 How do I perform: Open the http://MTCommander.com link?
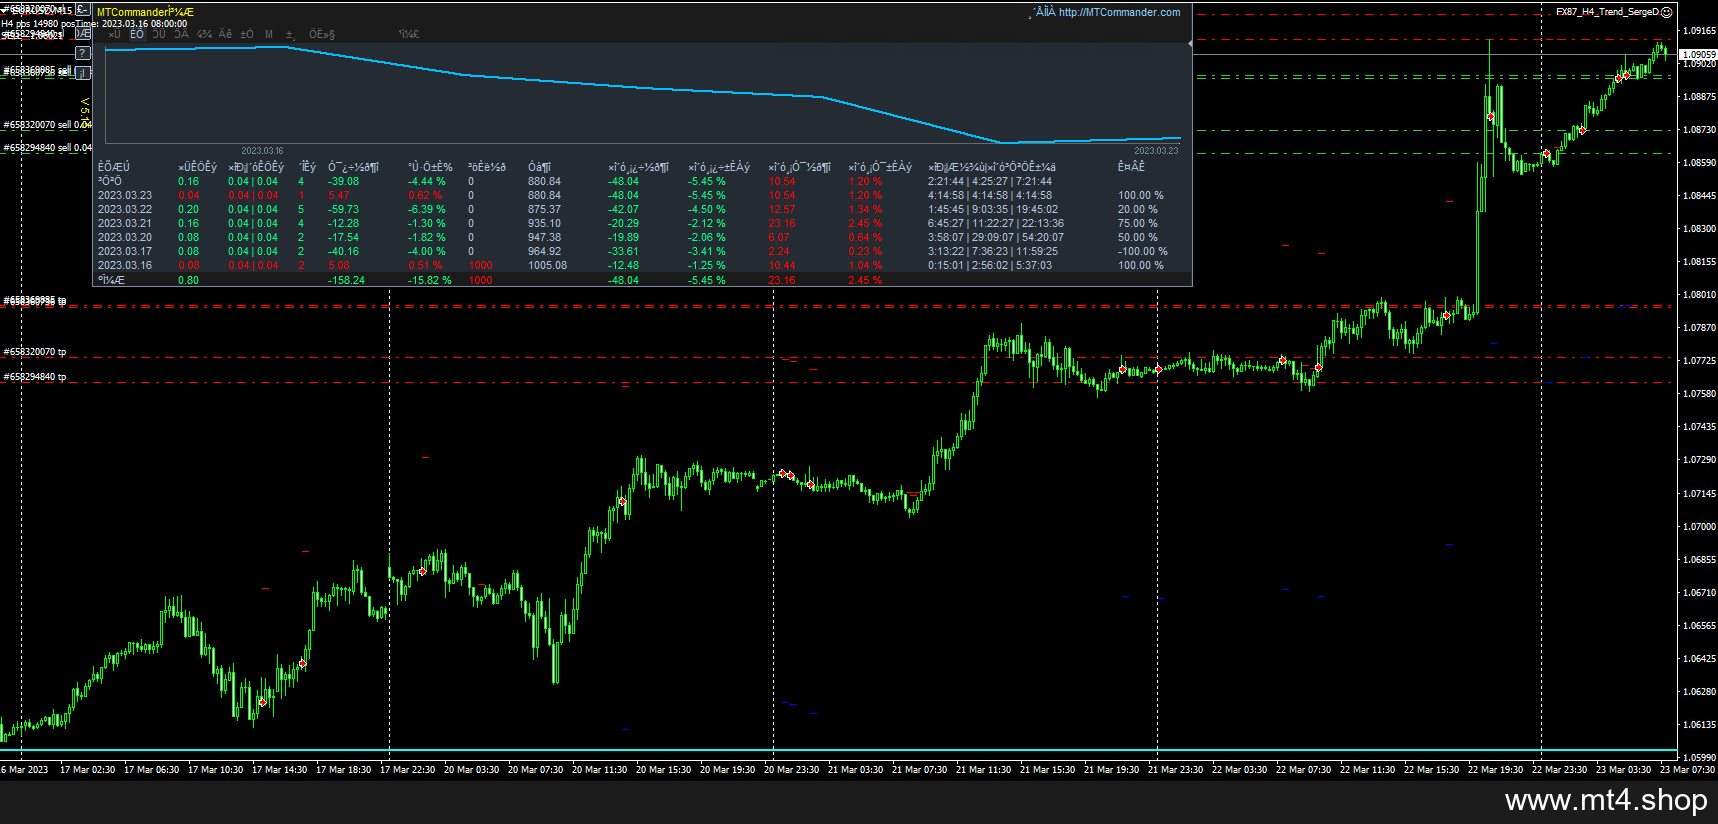point(1119,12)
